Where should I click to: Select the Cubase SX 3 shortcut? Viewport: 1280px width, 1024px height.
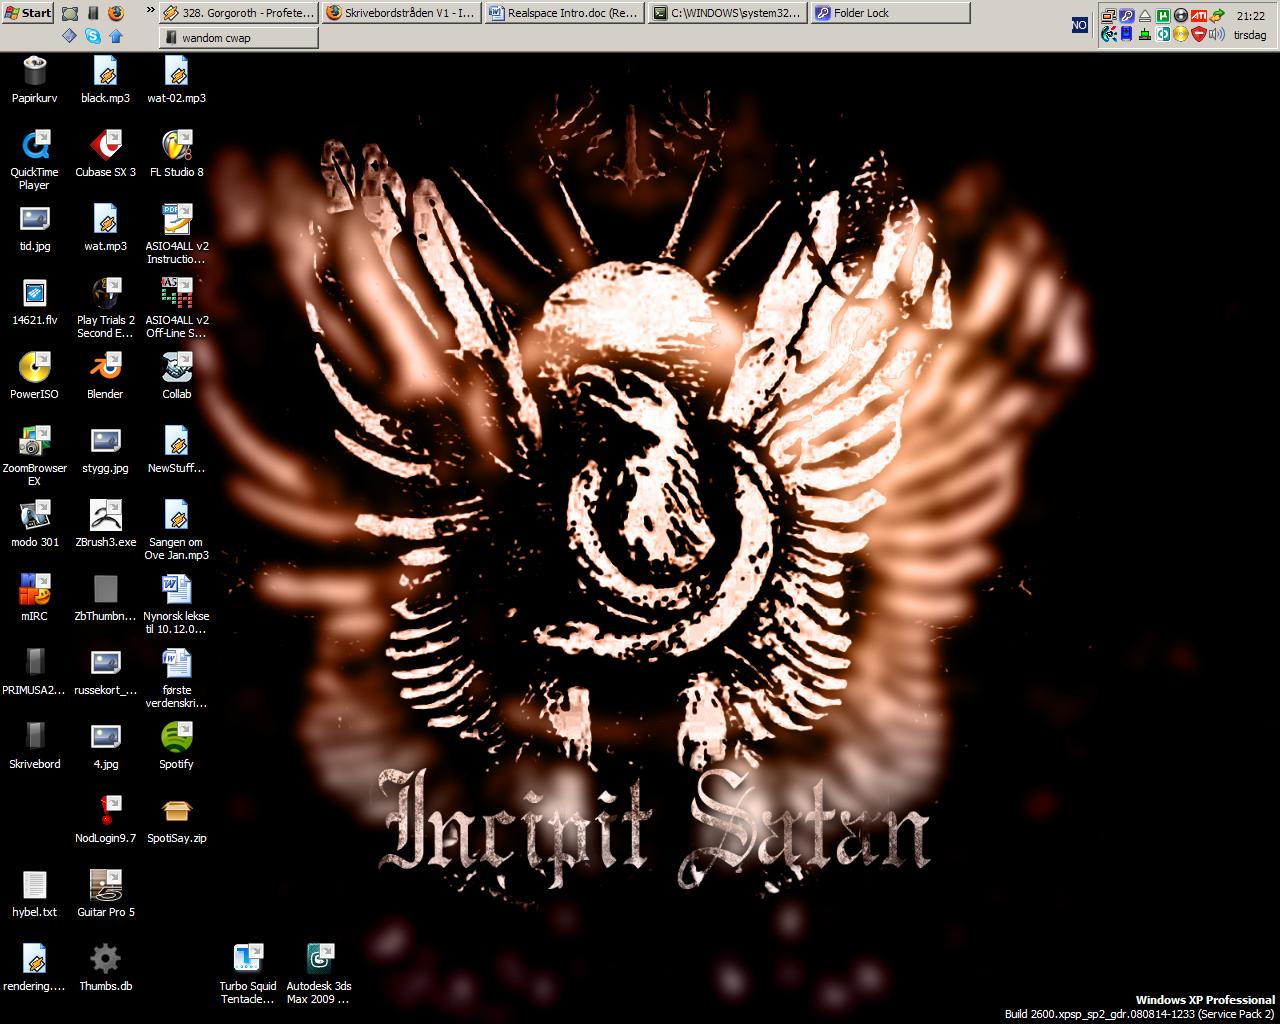pyautogui.click(x=105, y=154)
